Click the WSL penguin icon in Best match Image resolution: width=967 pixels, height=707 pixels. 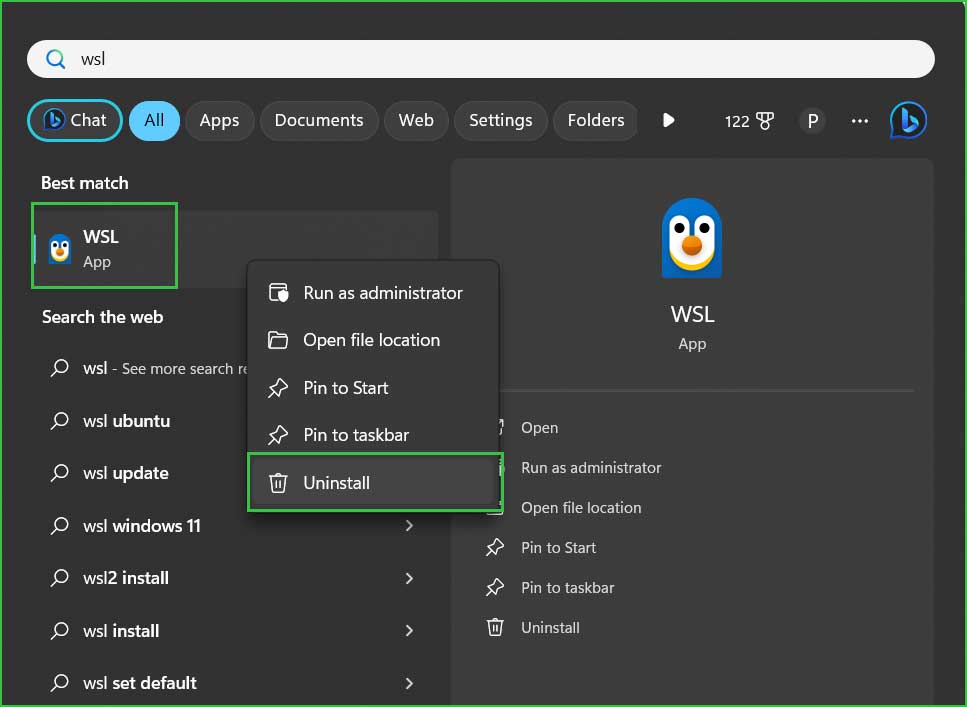(60, 248)
